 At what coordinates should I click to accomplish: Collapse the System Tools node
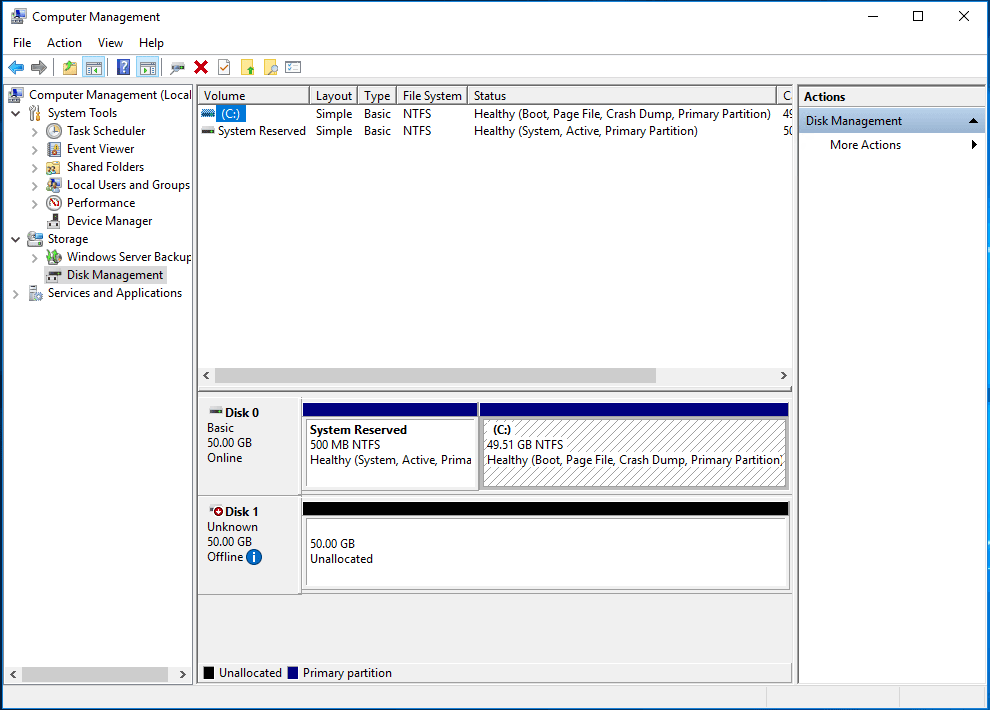[x=16, y=114]
